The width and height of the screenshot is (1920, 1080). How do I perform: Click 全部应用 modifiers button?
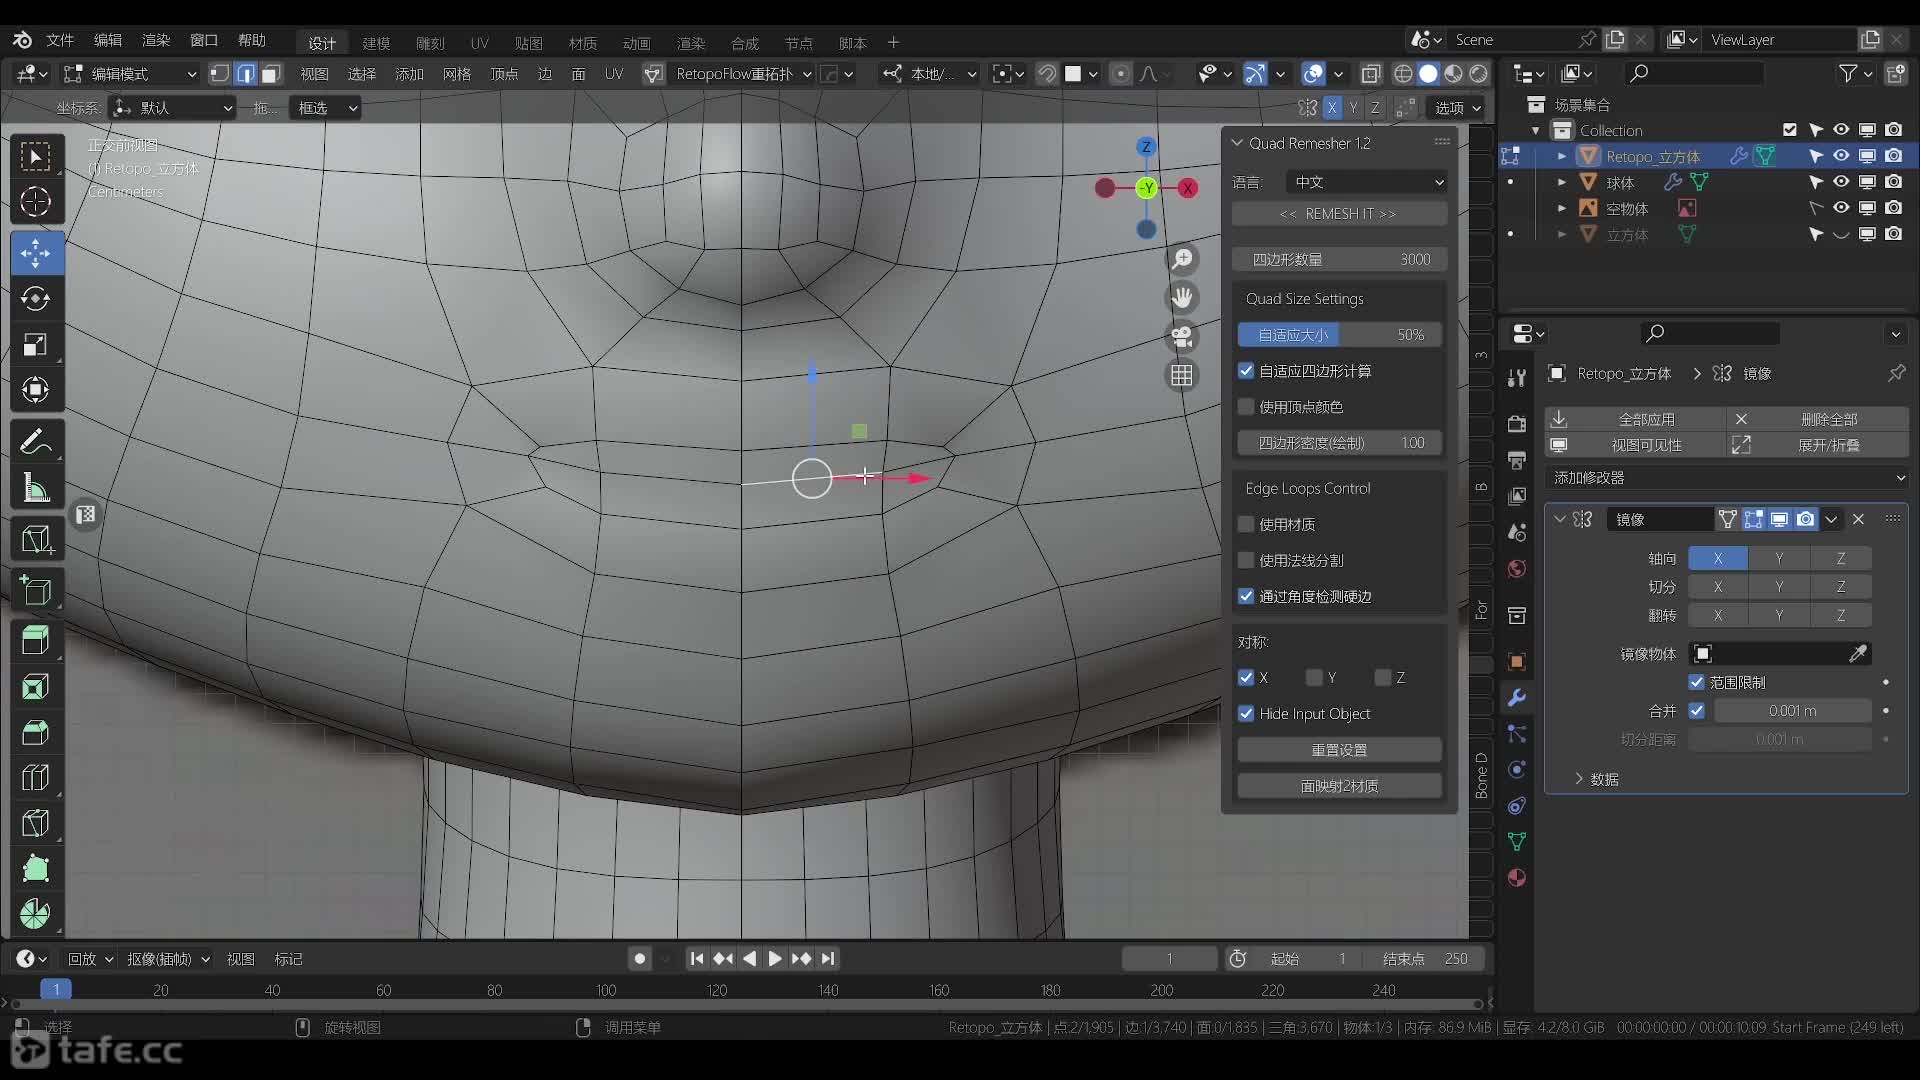click(1636, 419)
